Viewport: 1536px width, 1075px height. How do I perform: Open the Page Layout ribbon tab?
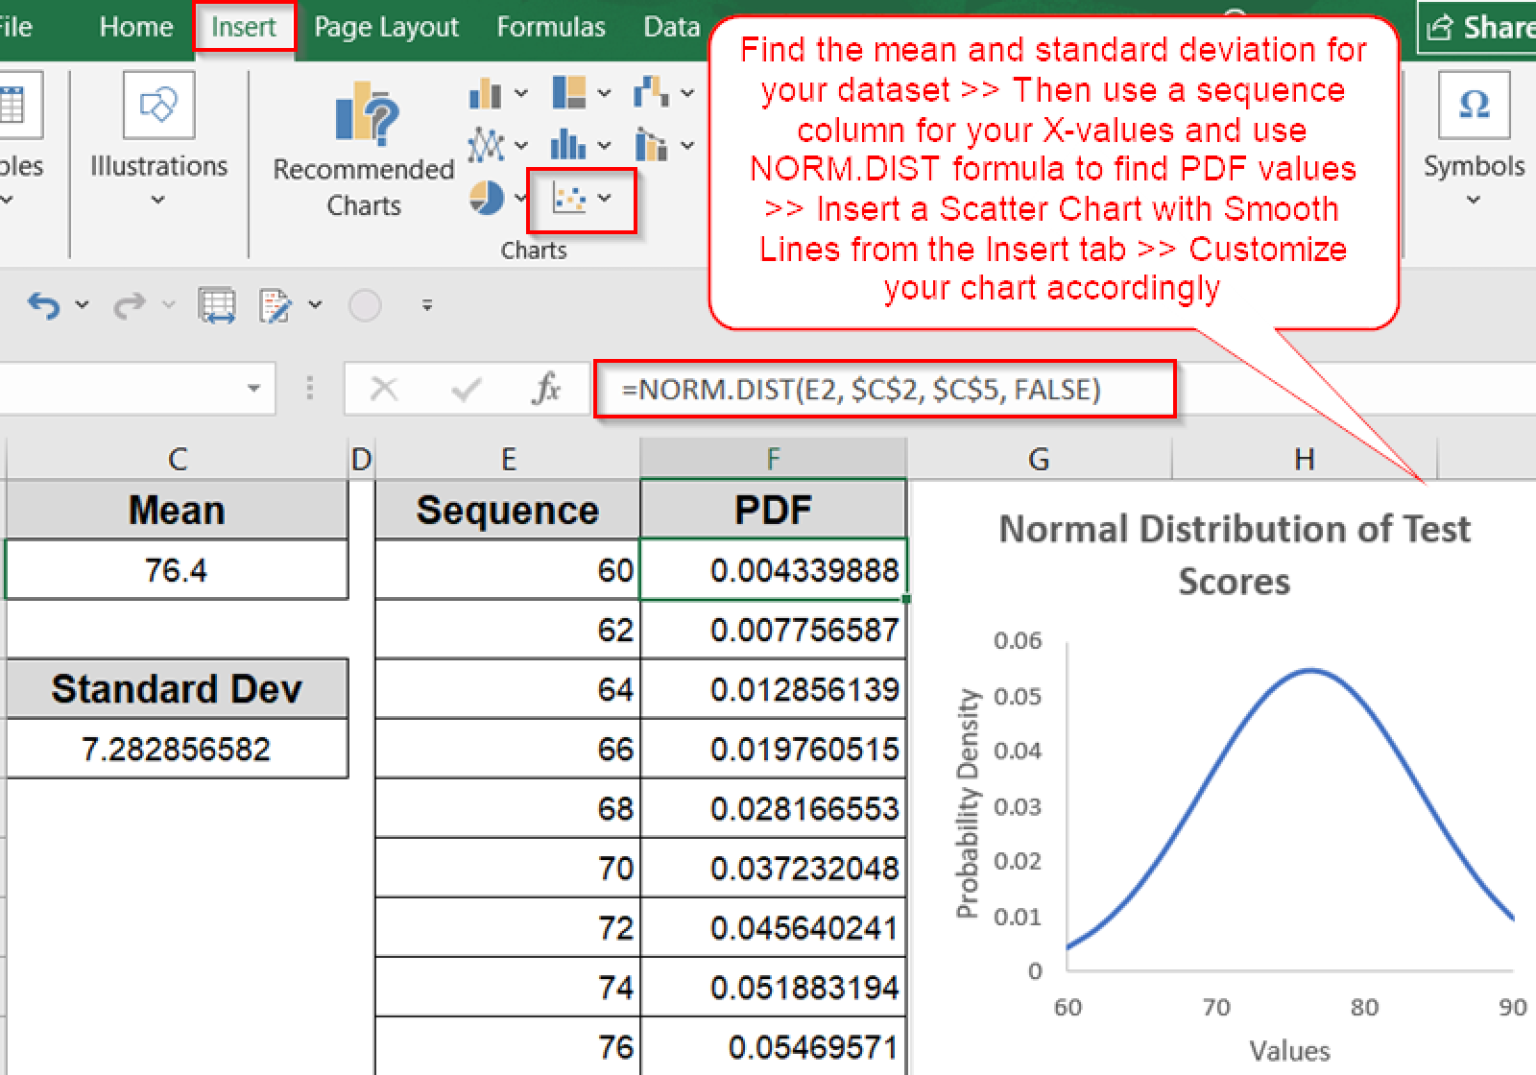[385, 27]
